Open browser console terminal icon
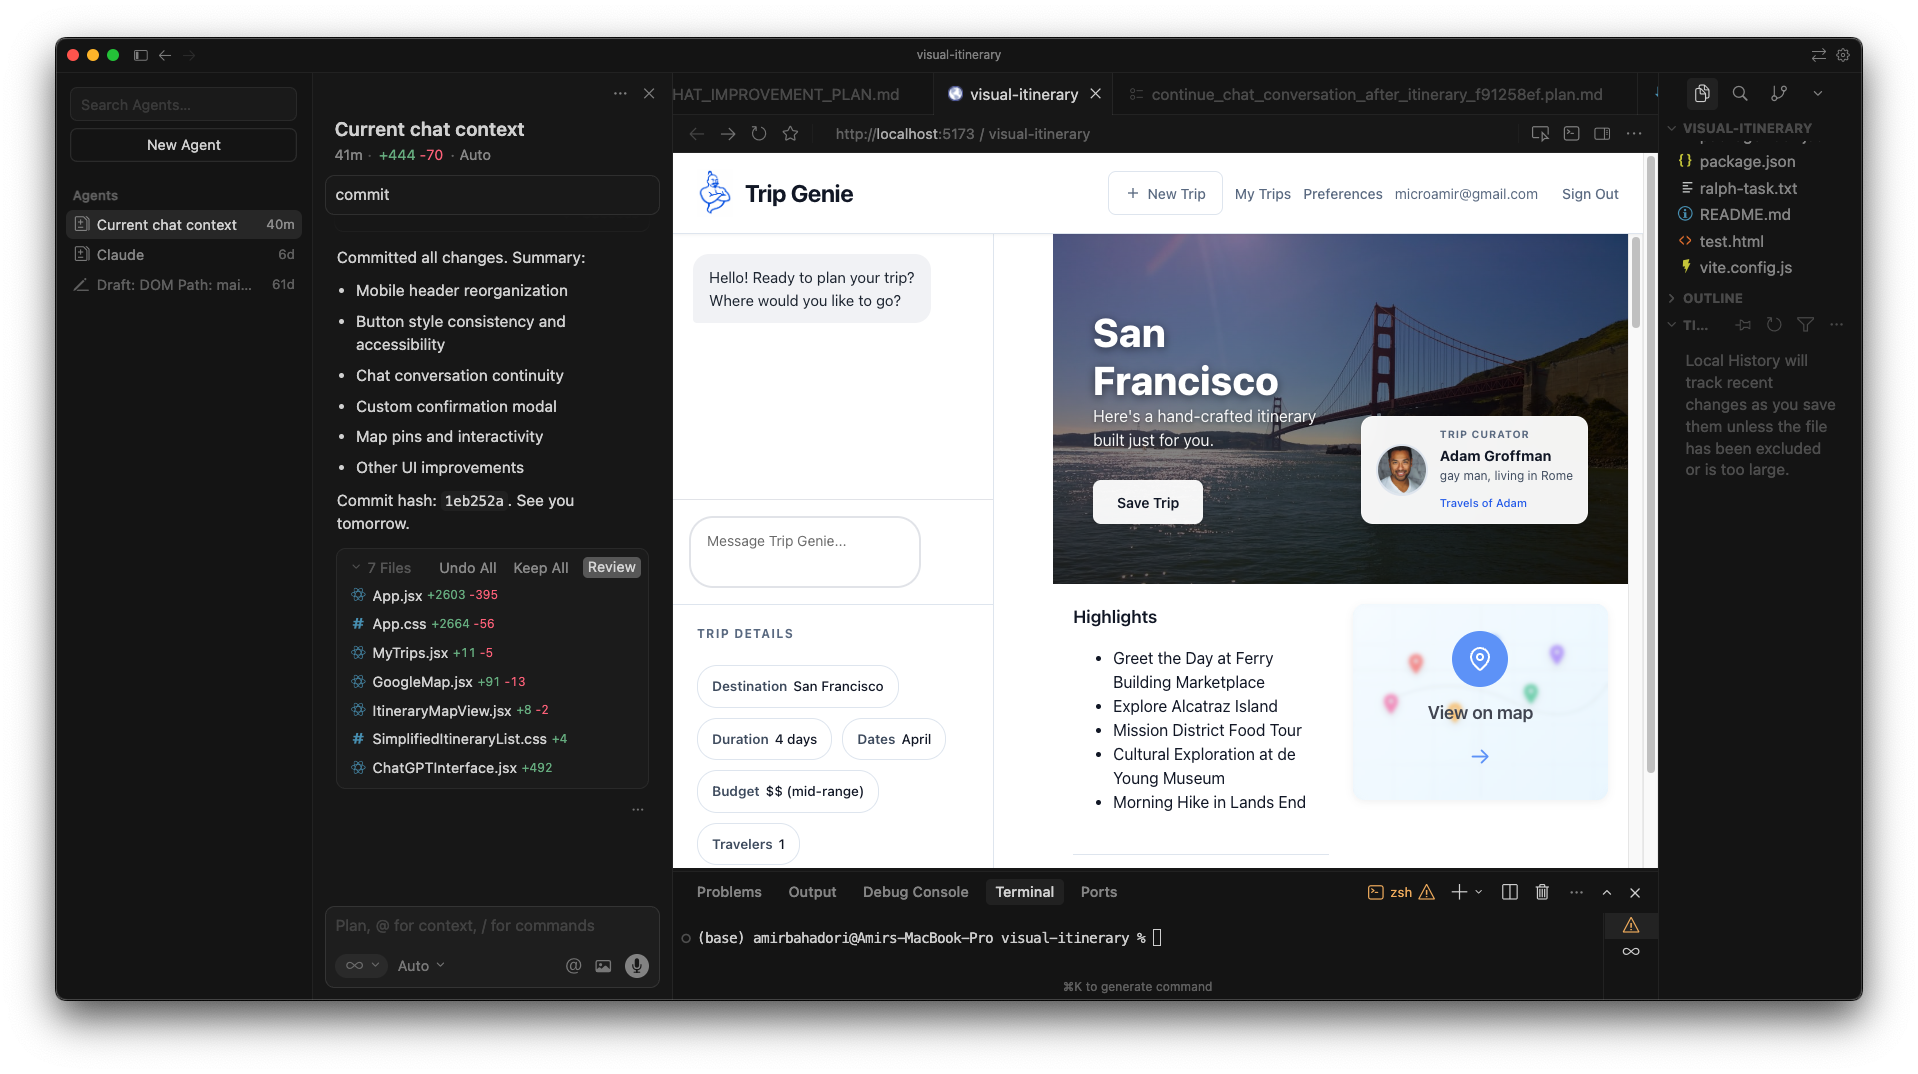This screenshot has height=1074, width=1918. pyautogui.click(x=1571, y=133)
